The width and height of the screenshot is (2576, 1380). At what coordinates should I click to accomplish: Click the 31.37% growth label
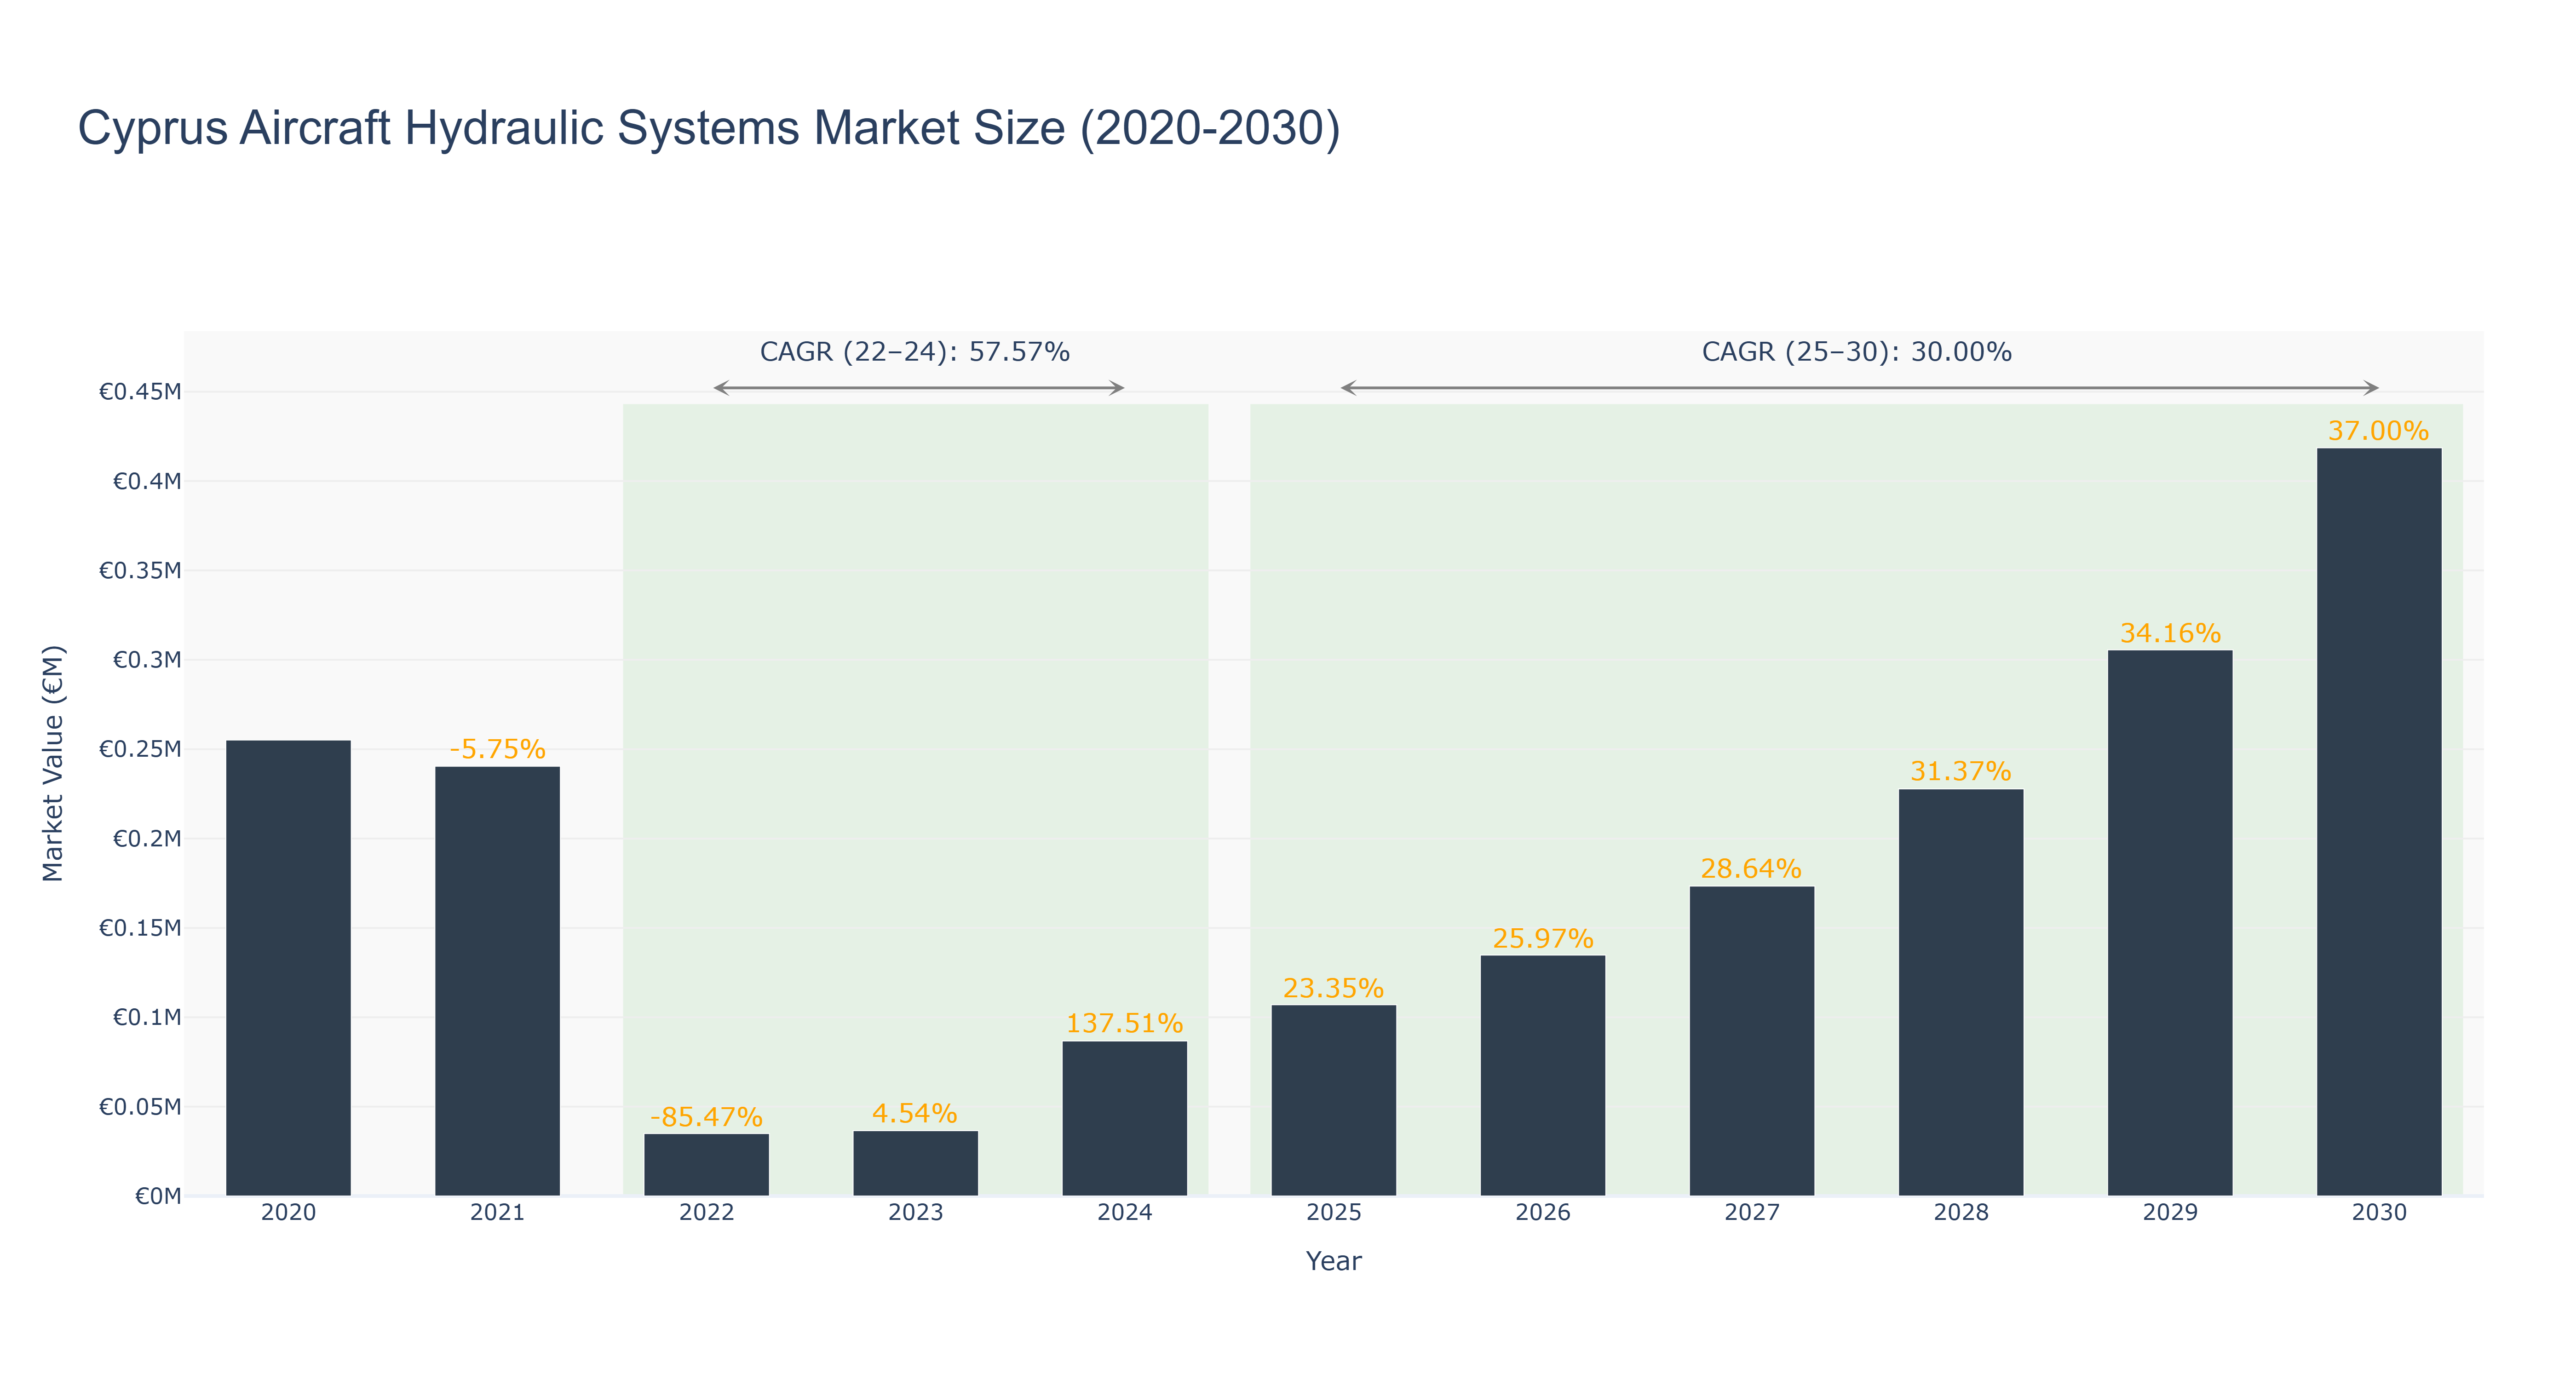1960,771
